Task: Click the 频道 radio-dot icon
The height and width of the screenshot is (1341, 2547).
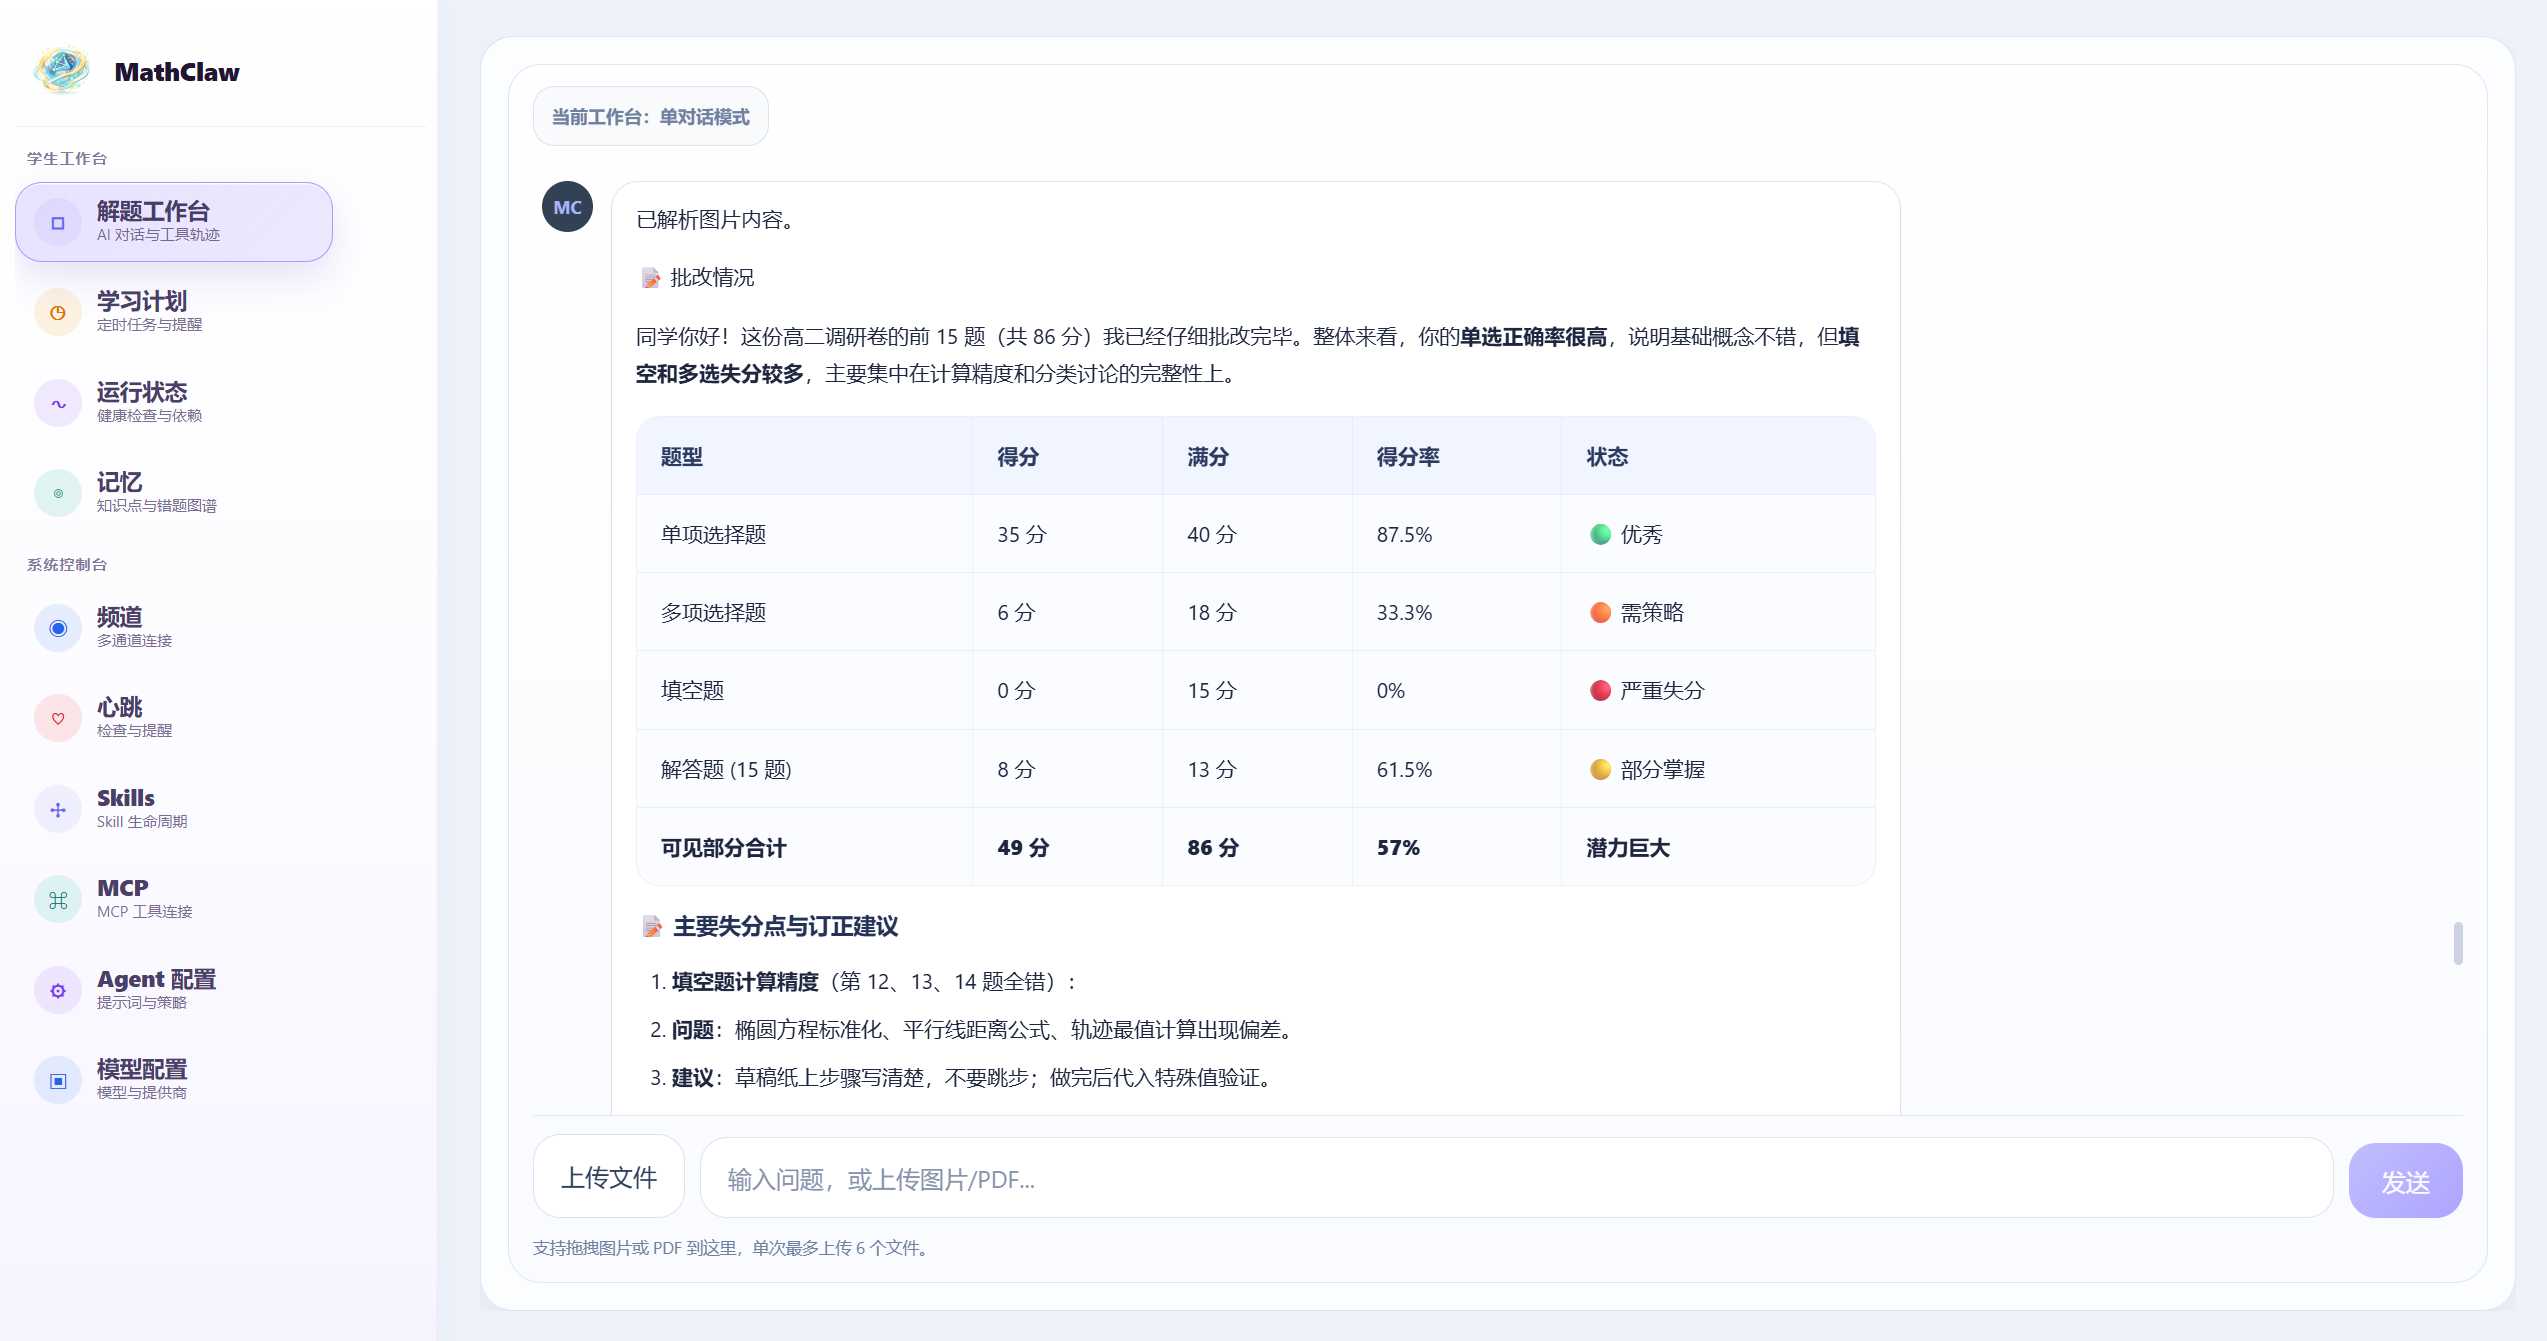Action: click(58, 628)
